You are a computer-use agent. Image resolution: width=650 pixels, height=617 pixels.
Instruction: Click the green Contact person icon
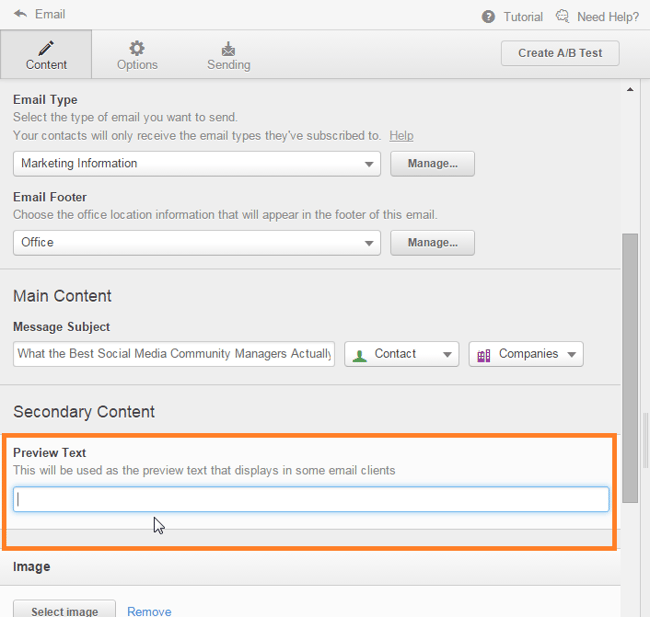(360, 354)
